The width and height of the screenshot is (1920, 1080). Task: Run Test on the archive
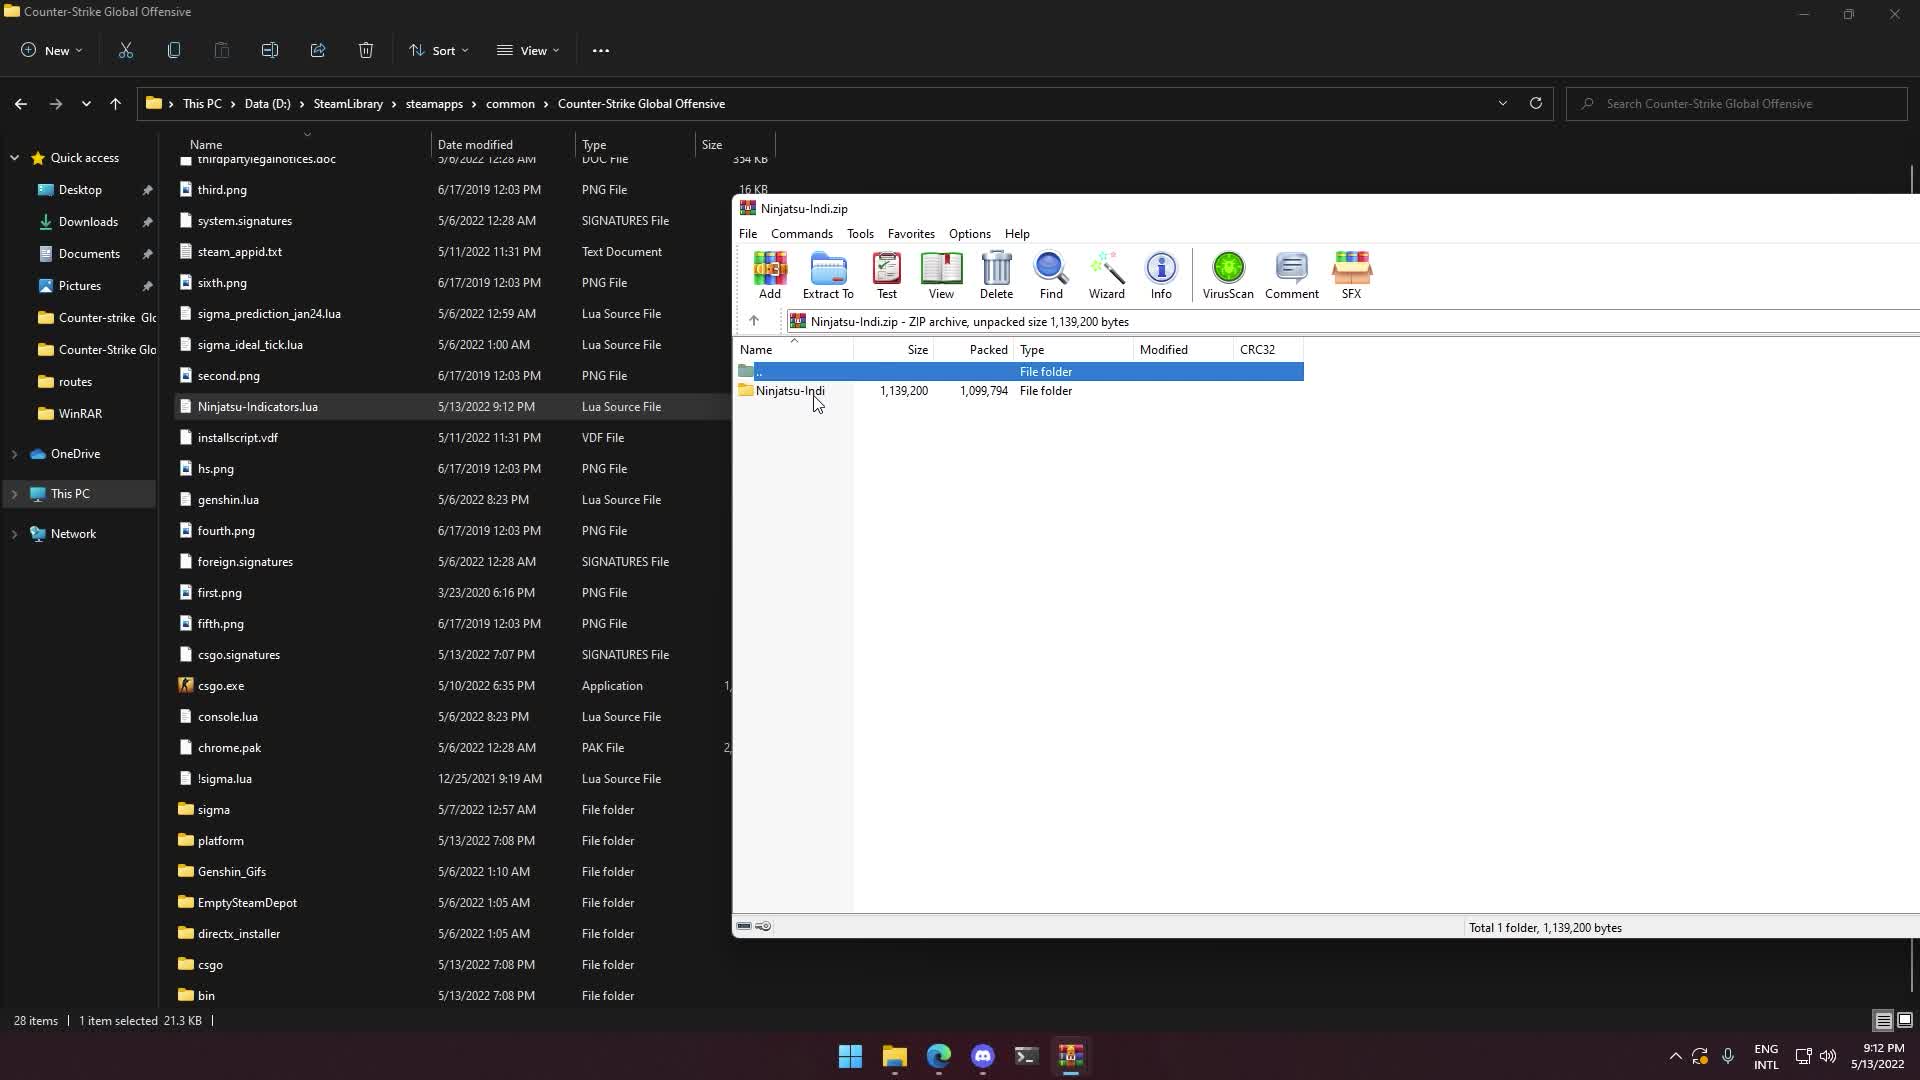(x=886, y=275)
